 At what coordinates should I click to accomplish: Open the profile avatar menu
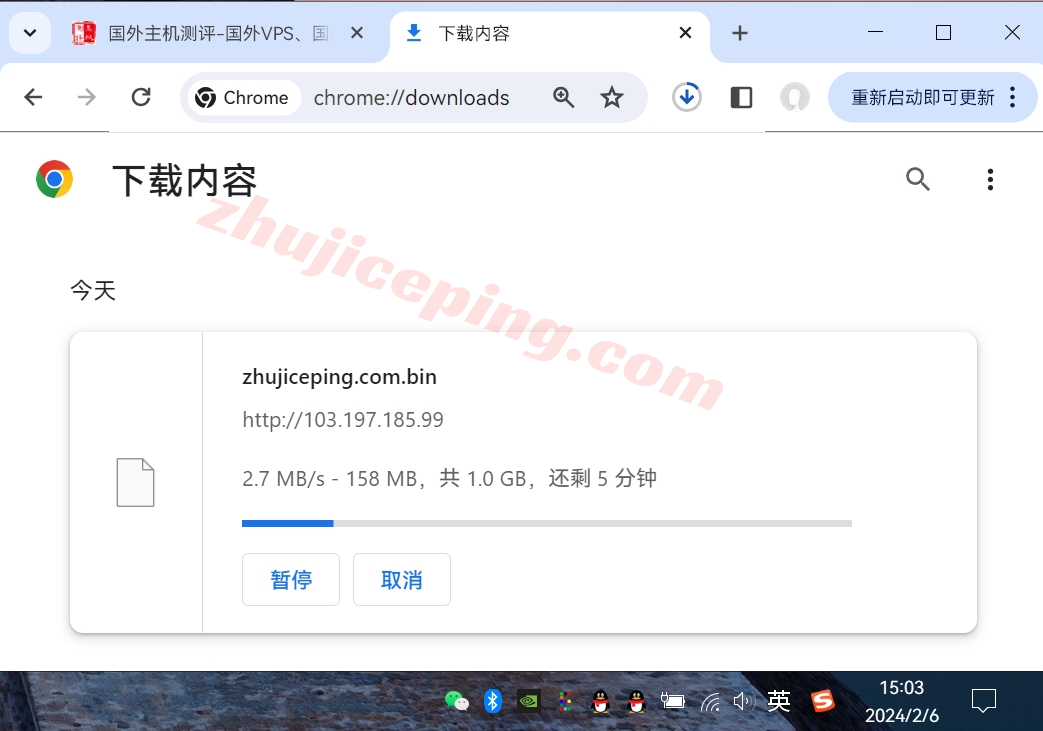tap(794, 98)
